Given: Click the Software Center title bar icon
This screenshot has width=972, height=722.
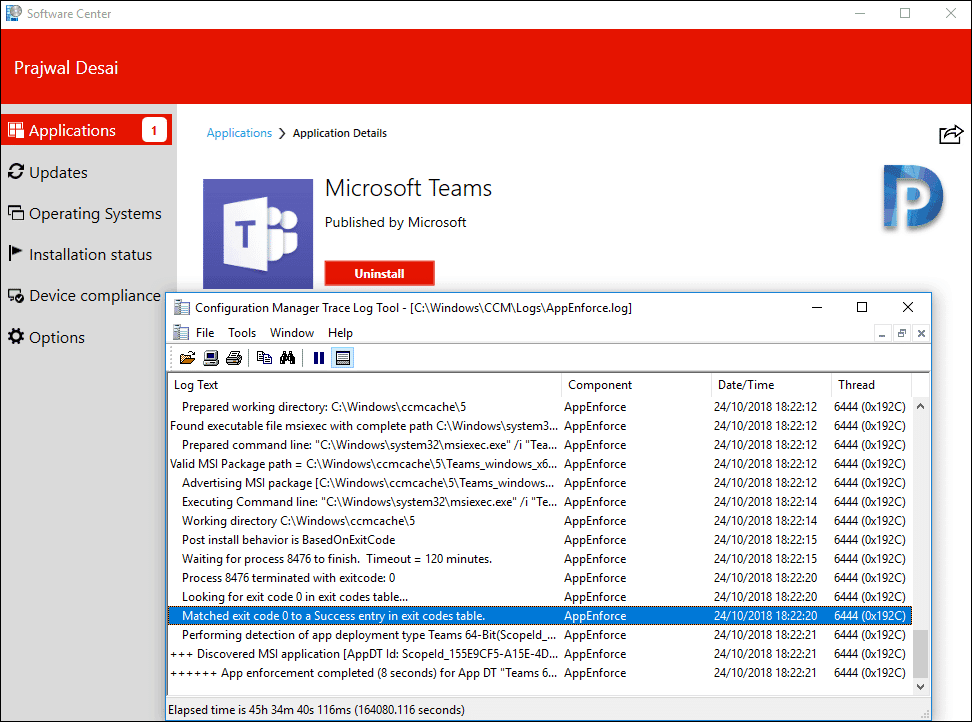Looking at the screenshot, I should (x=14, y=14).
